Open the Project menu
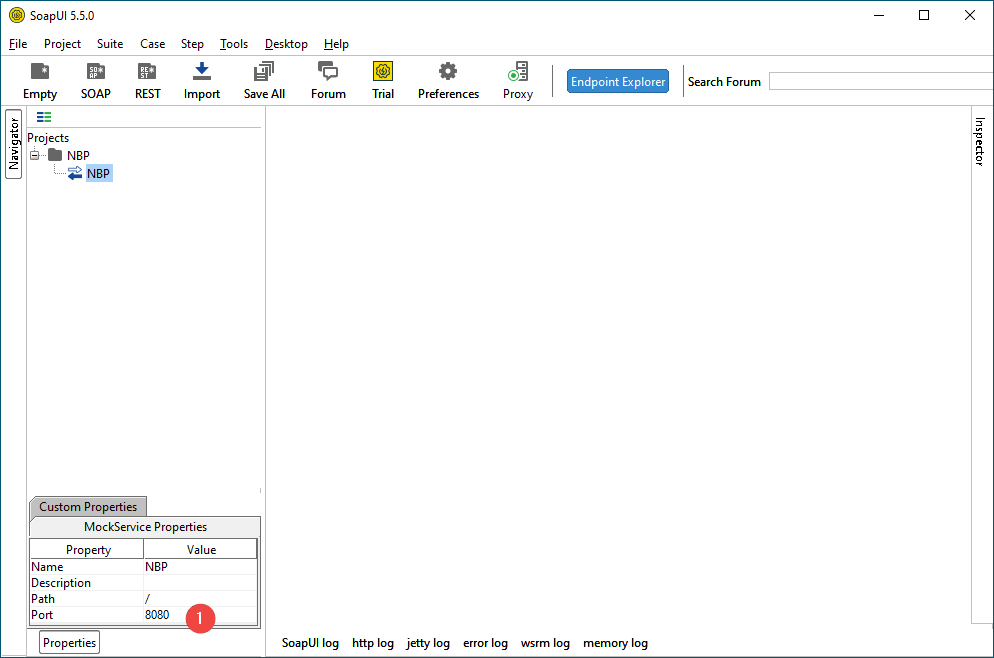The image size is (994, 658). (x=62, y=44)
